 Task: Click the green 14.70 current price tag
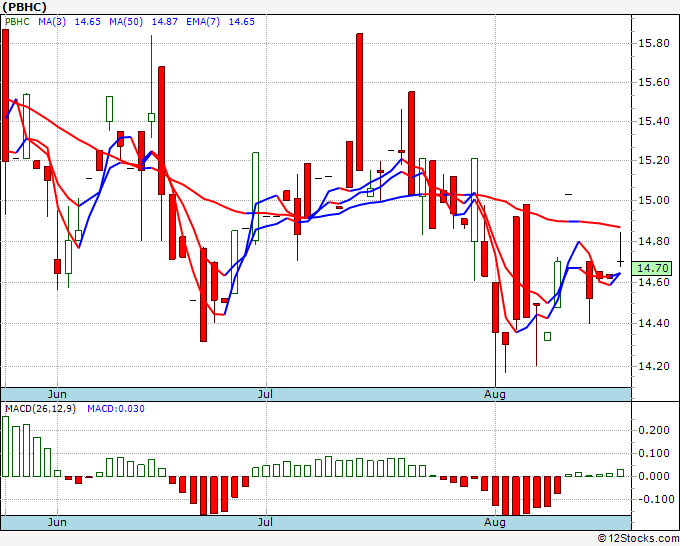coord(652,268)
